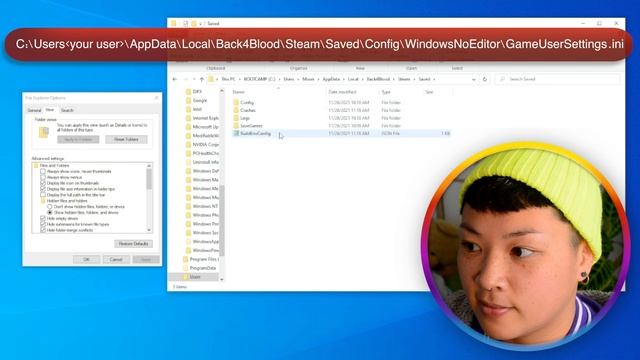Switch to Search tab in Folder Options
This screenshot has height=360, width=640.
point(67,110)
